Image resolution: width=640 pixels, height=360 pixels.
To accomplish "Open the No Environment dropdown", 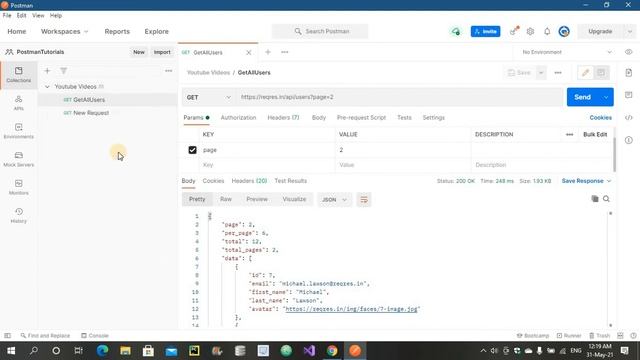I will [x=567, y=52].
